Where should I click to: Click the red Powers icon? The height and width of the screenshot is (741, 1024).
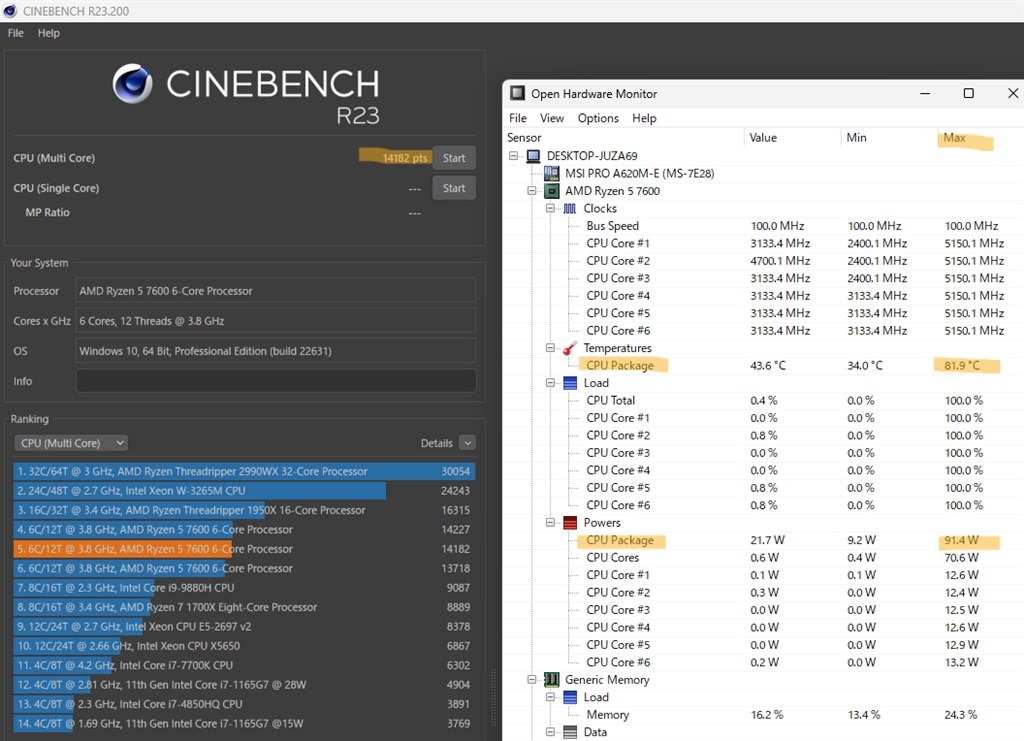click(x=570, y=523)
